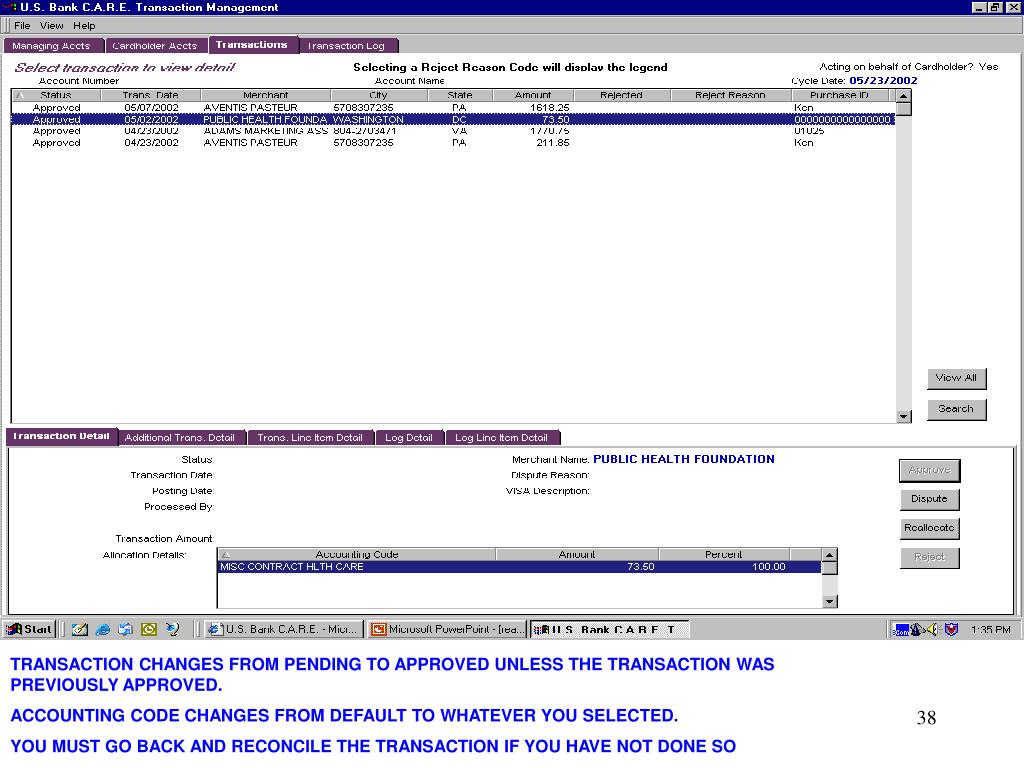Open the Log Detail tab
Screen dimensions: 1024x768
(409, 438)
